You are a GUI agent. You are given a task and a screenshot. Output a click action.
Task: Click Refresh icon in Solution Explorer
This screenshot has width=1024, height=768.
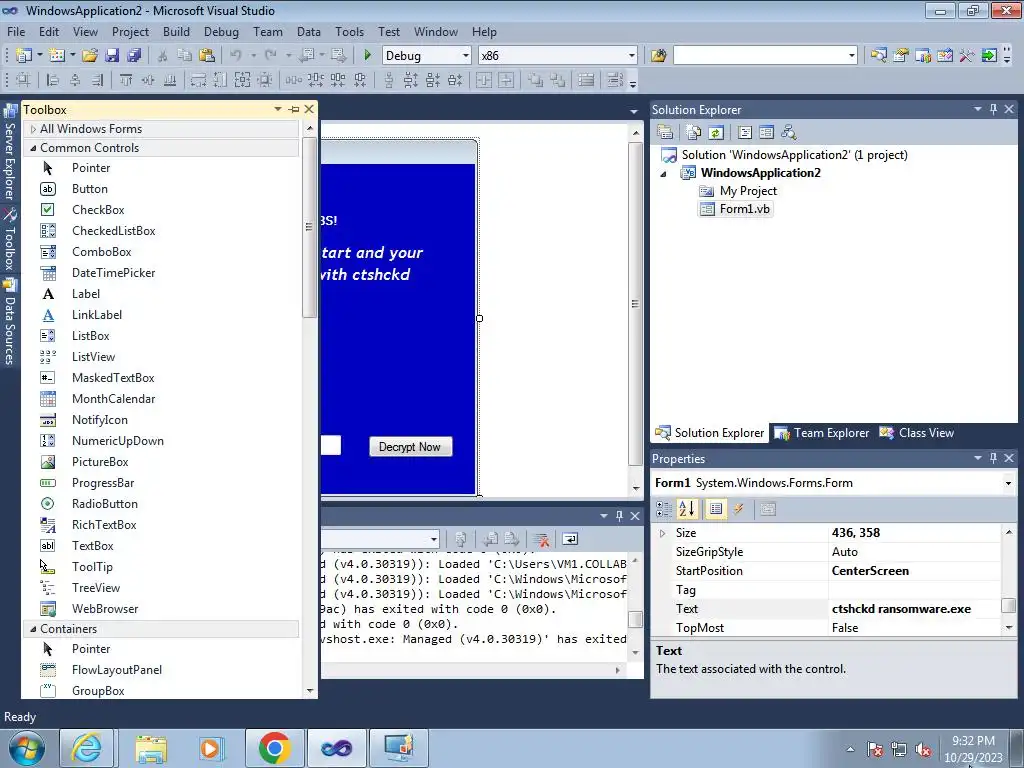click(716, 133)
